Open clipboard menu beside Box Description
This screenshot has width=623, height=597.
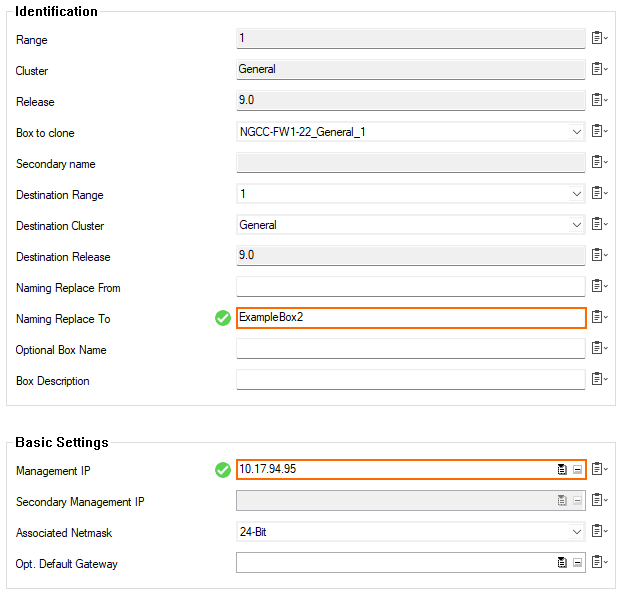(x=599, y=379)
